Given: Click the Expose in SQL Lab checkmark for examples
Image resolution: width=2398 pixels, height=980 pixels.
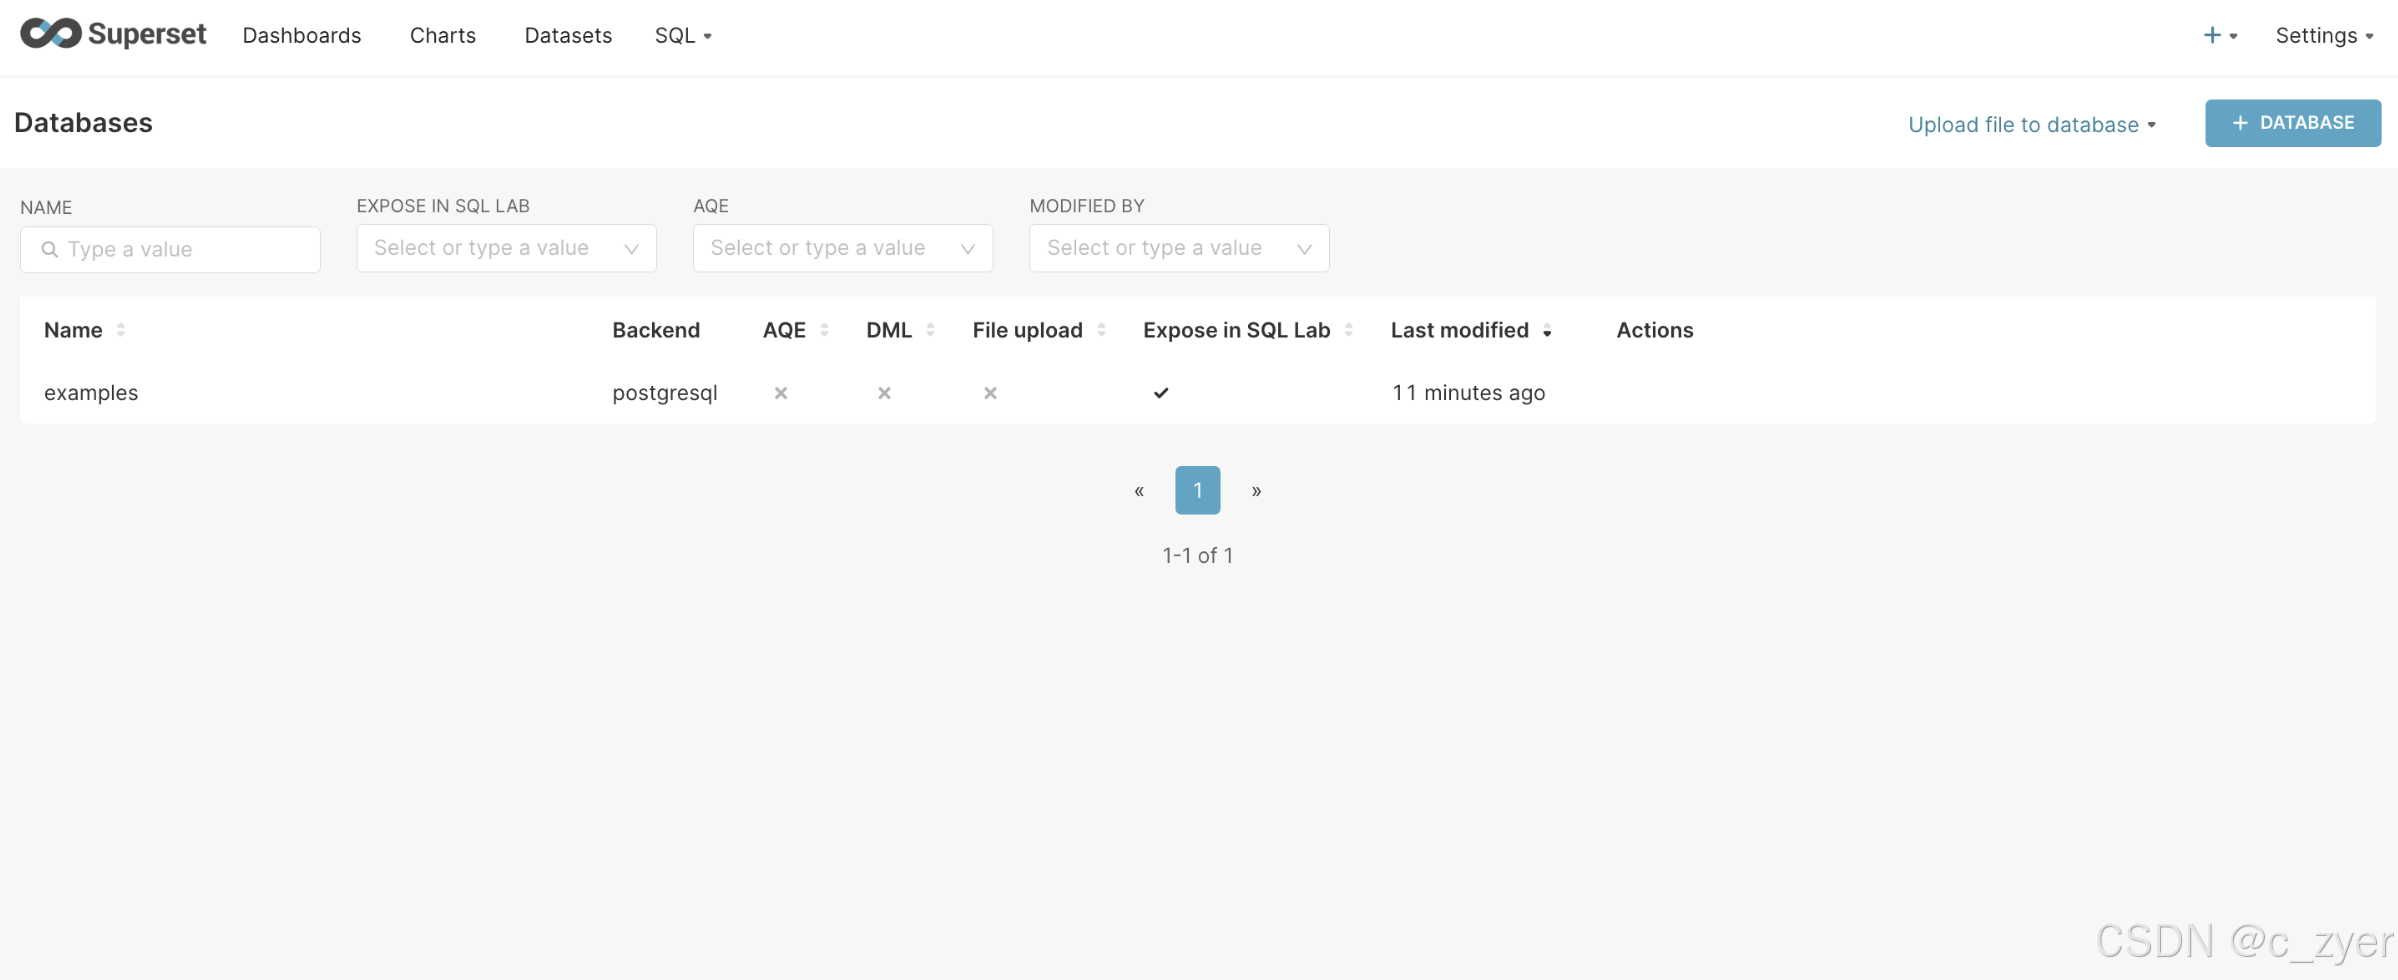Looking at the screenshot, I should click(1161, 393).
